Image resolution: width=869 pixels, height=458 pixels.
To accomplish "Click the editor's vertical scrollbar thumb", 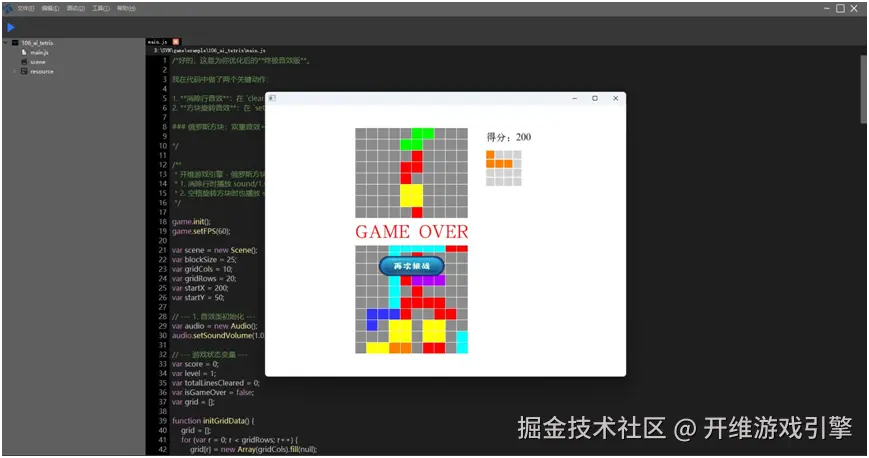I will click(x=863, y=89).
